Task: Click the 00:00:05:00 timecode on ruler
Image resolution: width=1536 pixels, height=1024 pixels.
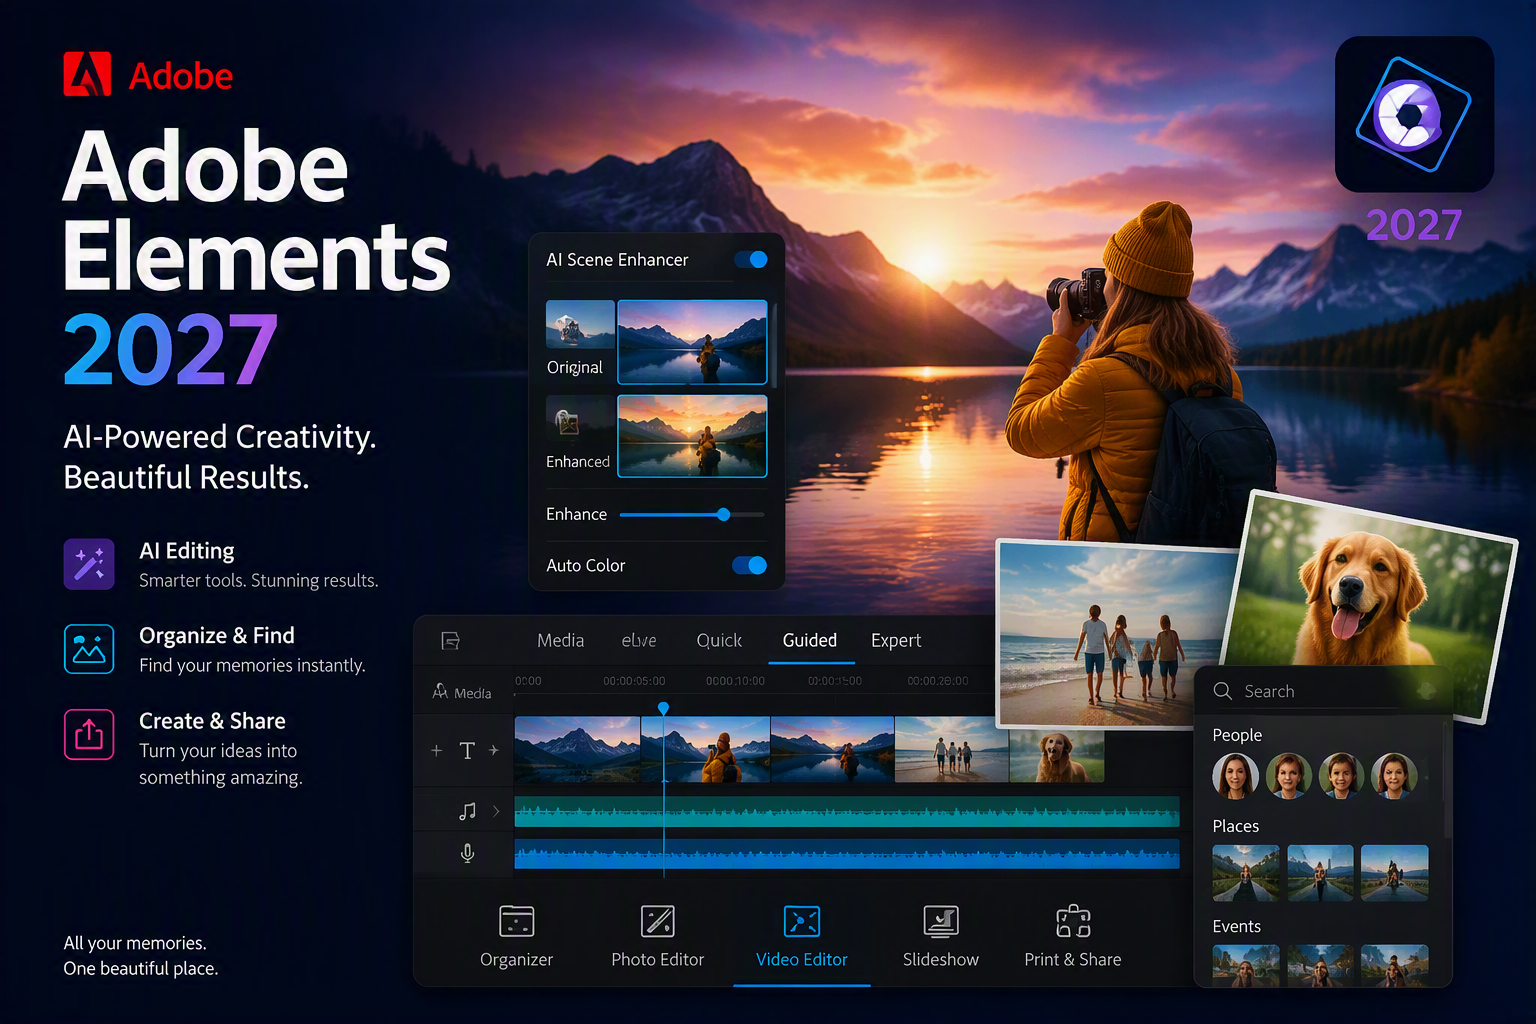Action: (x=634, y=681)
